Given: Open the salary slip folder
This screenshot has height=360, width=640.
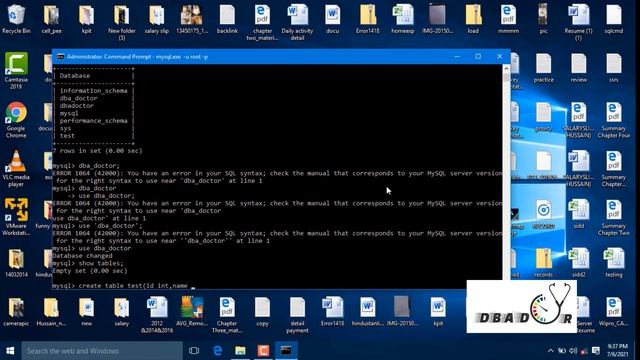Looking at the screenshot, I should [x=157, y=18].
